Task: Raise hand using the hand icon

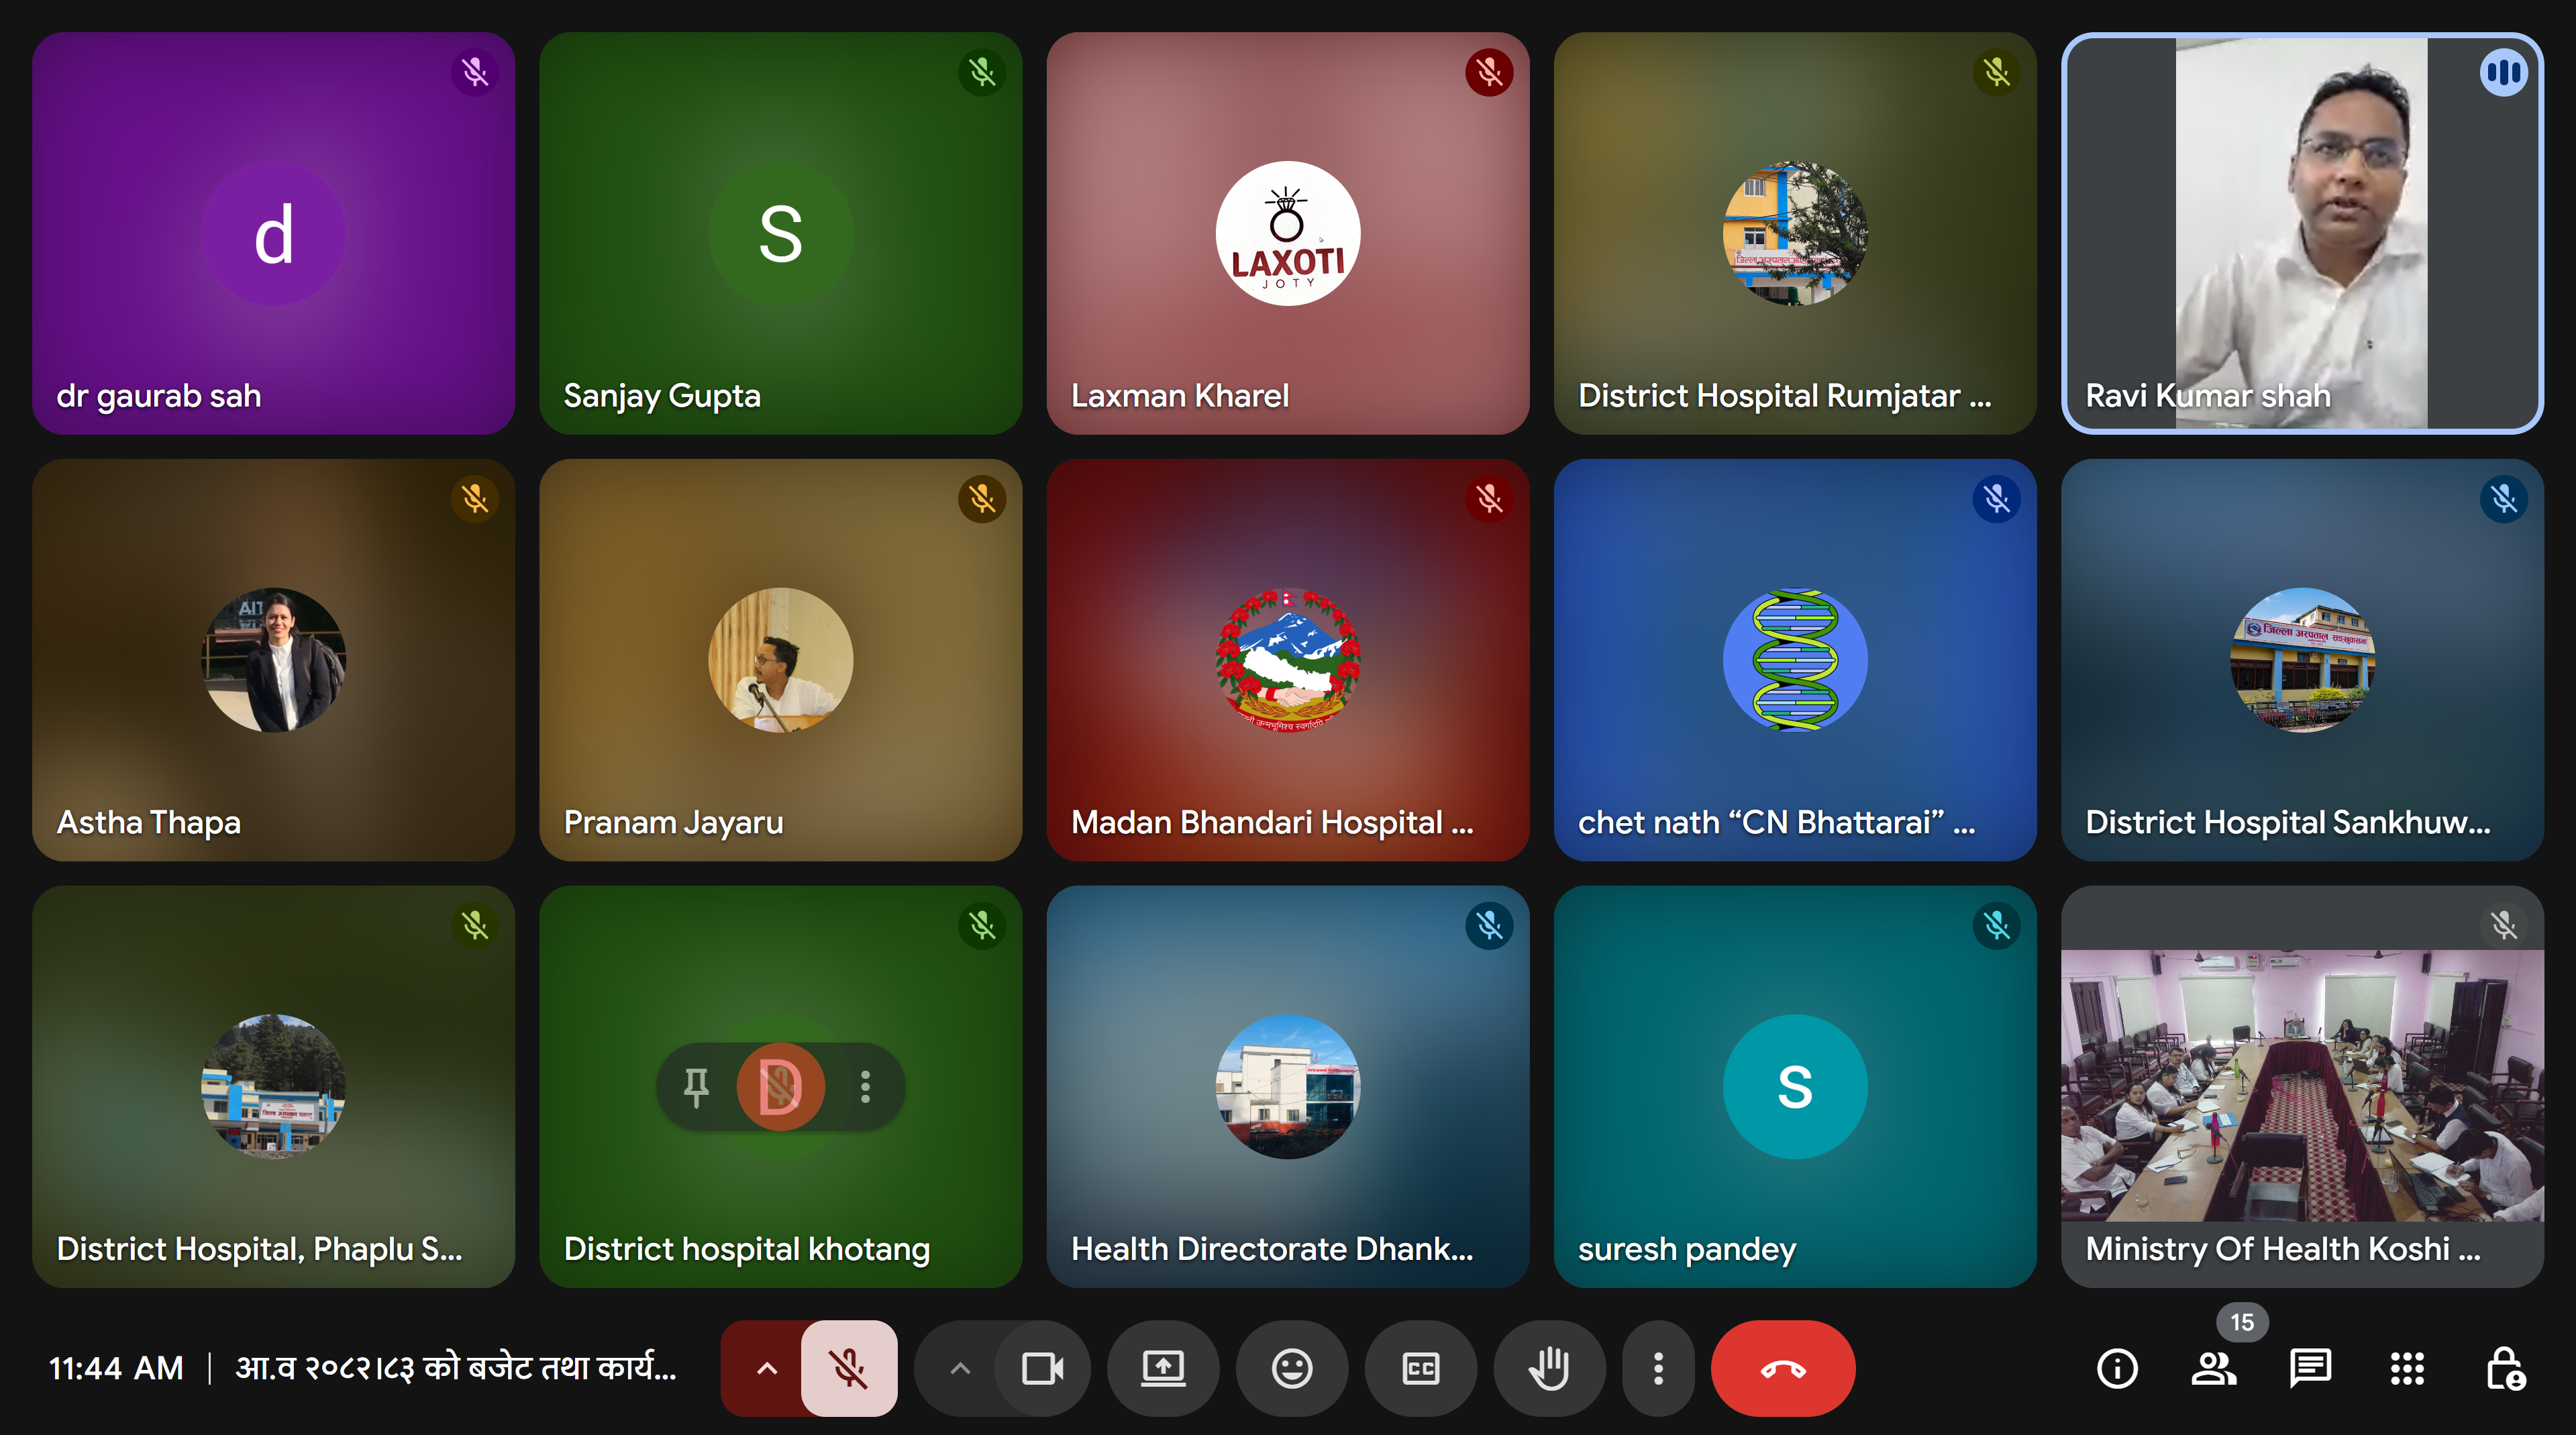Action: 1549,1368
